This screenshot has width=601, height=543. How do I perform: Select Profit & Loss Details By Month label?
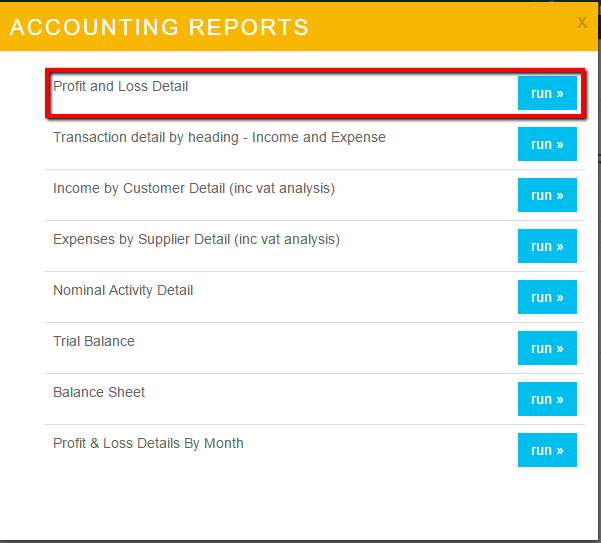tap(148, 444)
